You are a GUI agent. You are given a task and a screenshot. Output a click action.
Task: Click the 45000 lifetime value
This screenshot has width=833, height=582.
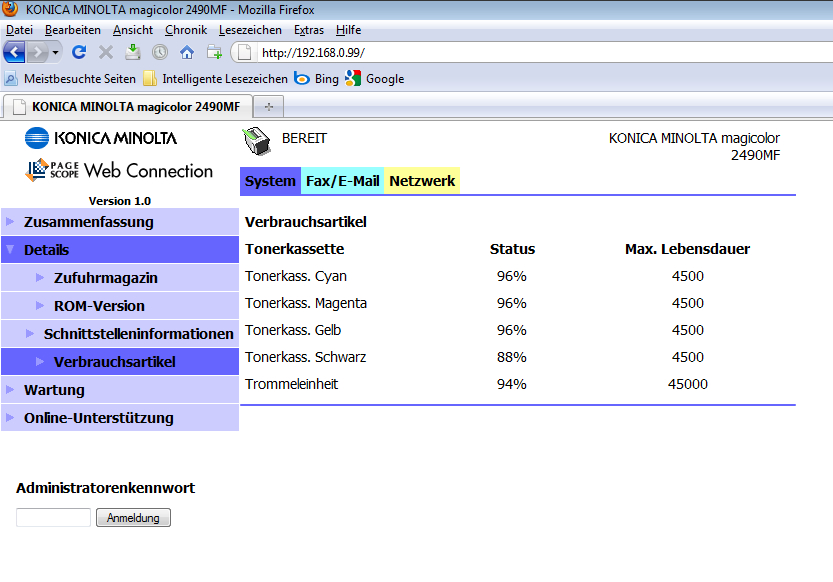[x=687, y=384]
